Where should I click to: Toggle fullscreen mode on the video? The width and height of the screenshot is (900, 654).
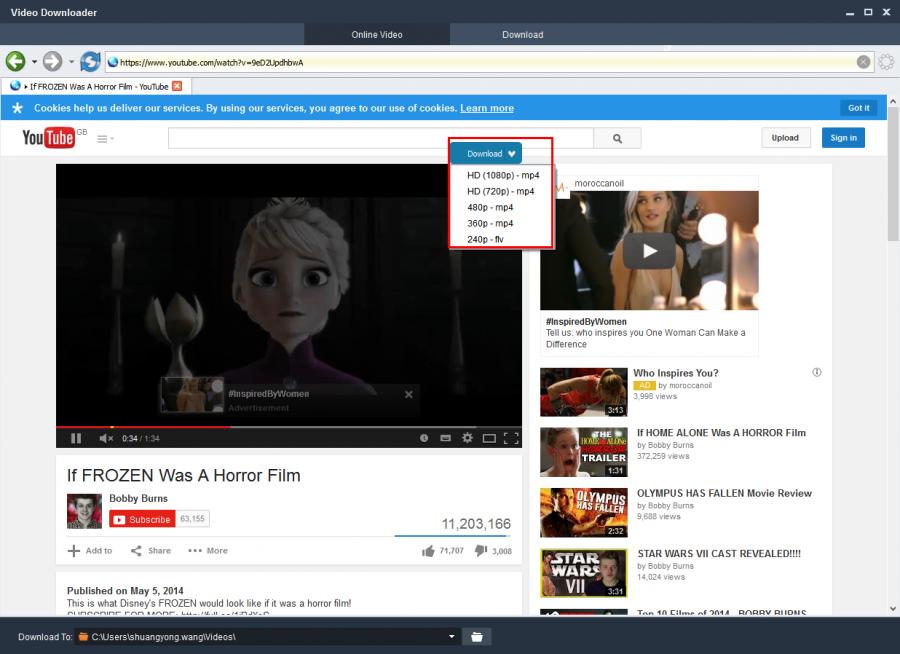click(x=511, y=438)
